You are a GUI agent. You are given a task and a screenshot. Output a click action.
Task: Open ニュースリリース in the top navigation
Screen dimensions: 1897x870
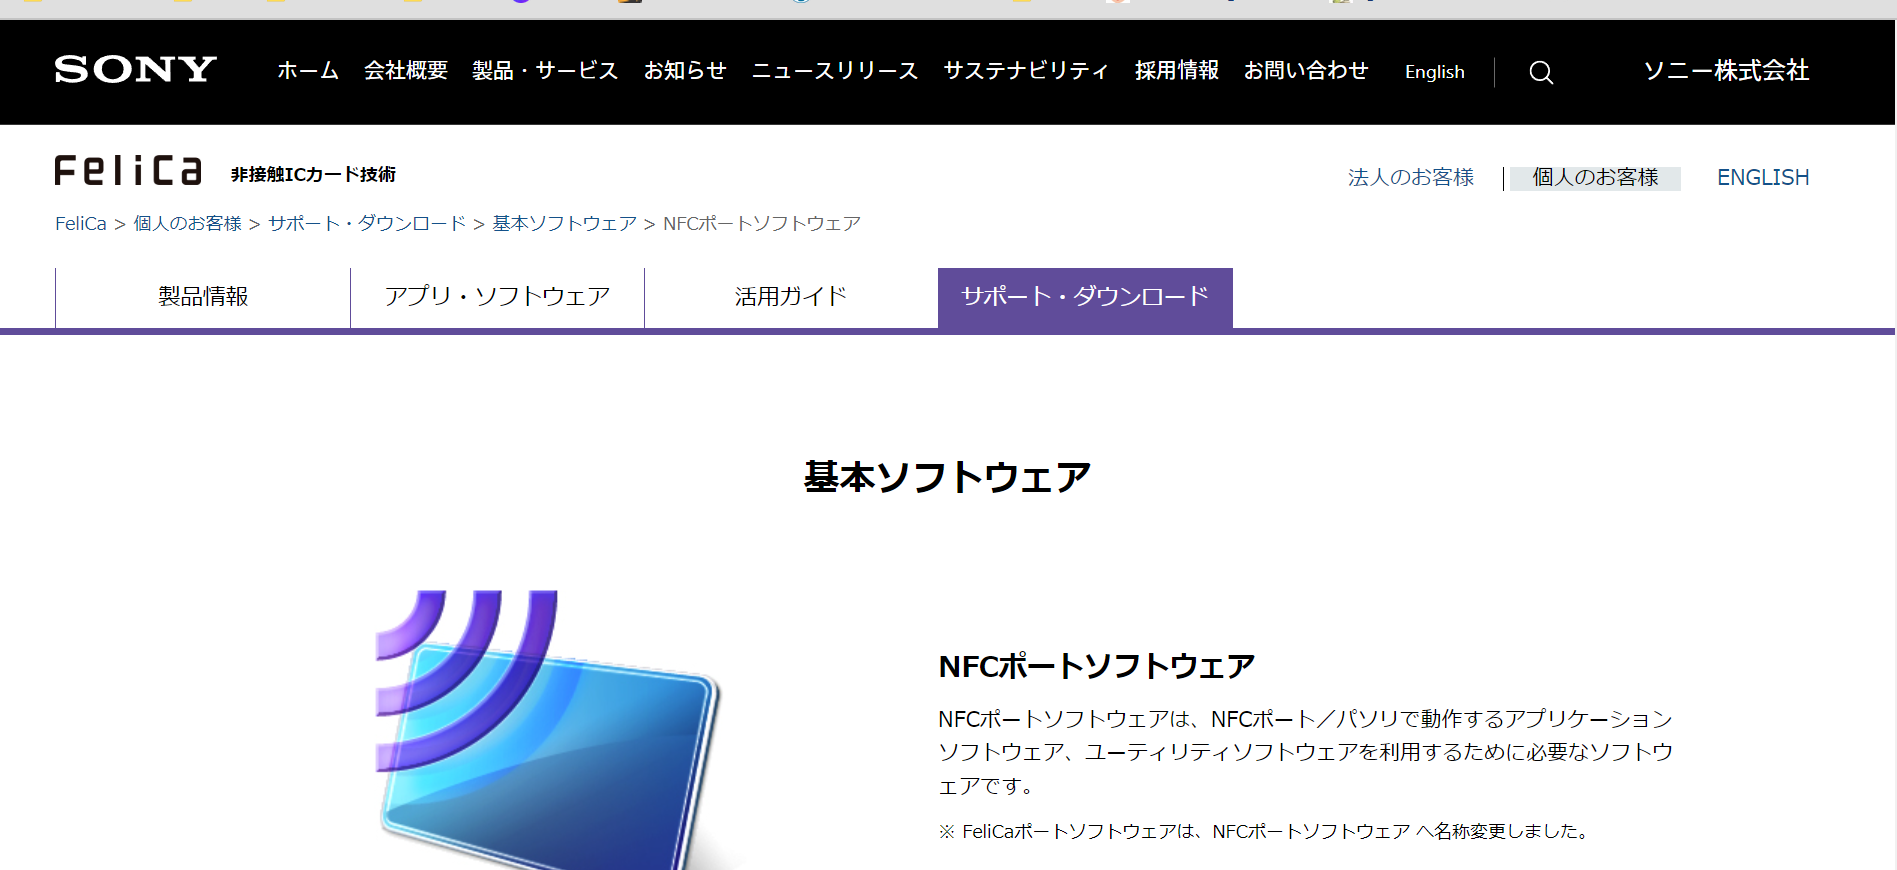point(835,71)
